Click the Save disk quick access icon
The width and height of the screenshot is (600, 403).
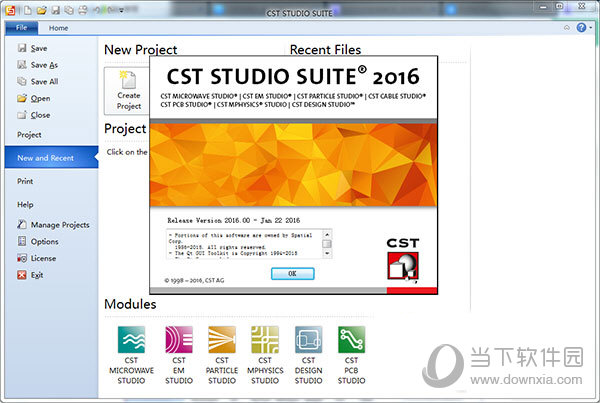[x=55, y=10]
